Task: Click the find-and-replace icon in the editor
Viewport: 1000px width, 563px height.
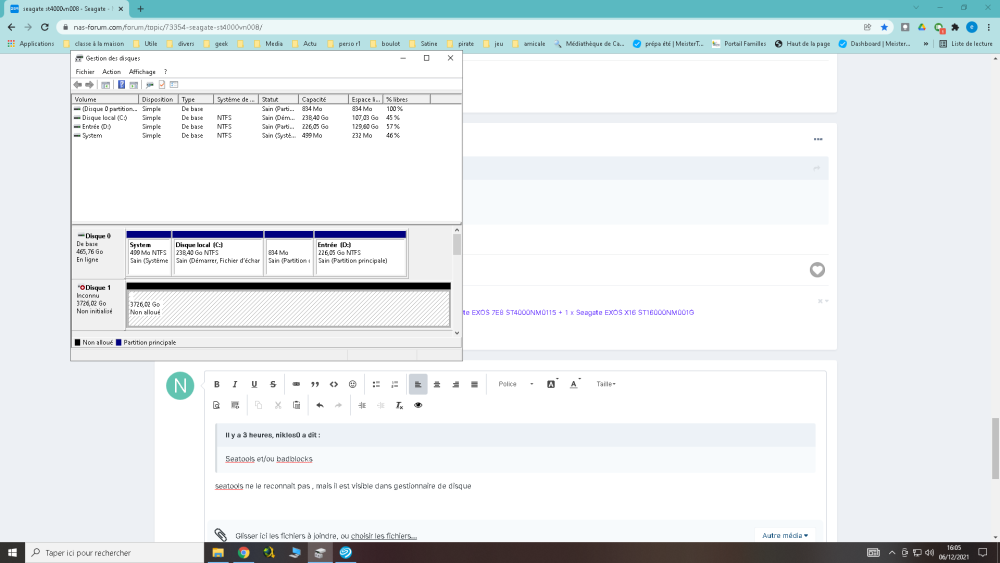Action: (x=216, y=406)
